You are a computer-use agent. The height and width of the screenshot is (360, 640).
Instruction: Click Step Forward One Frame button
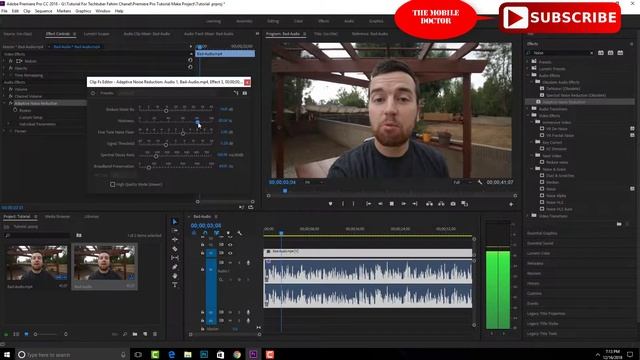403,204
